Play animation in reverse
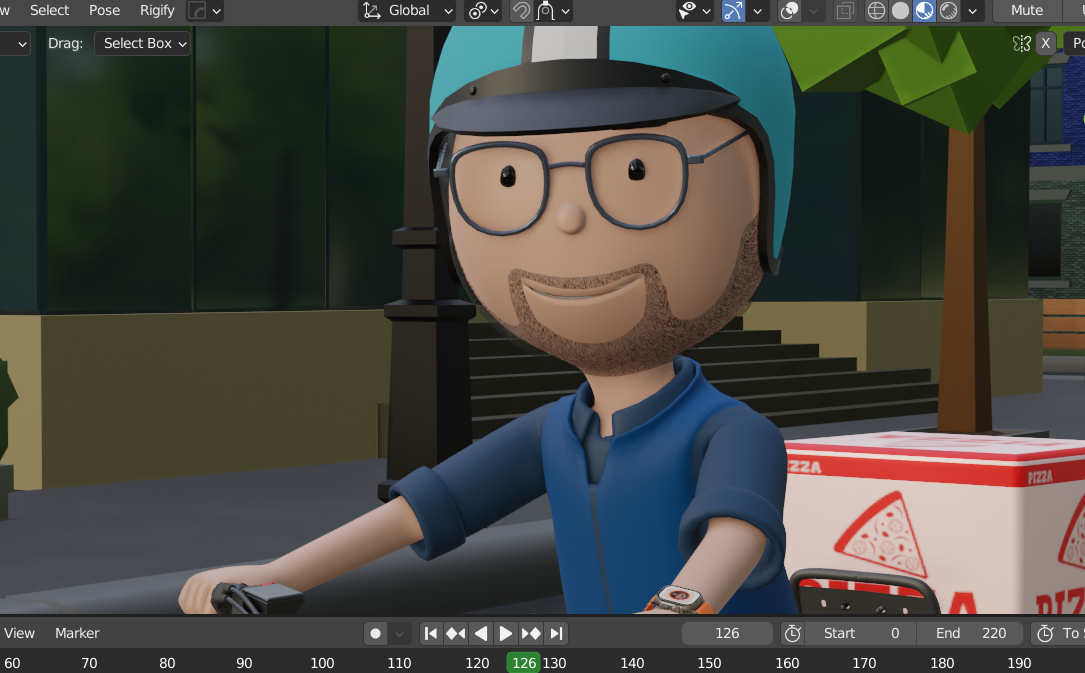This screenshot has width=1085, height=673. tap(481, 633)
